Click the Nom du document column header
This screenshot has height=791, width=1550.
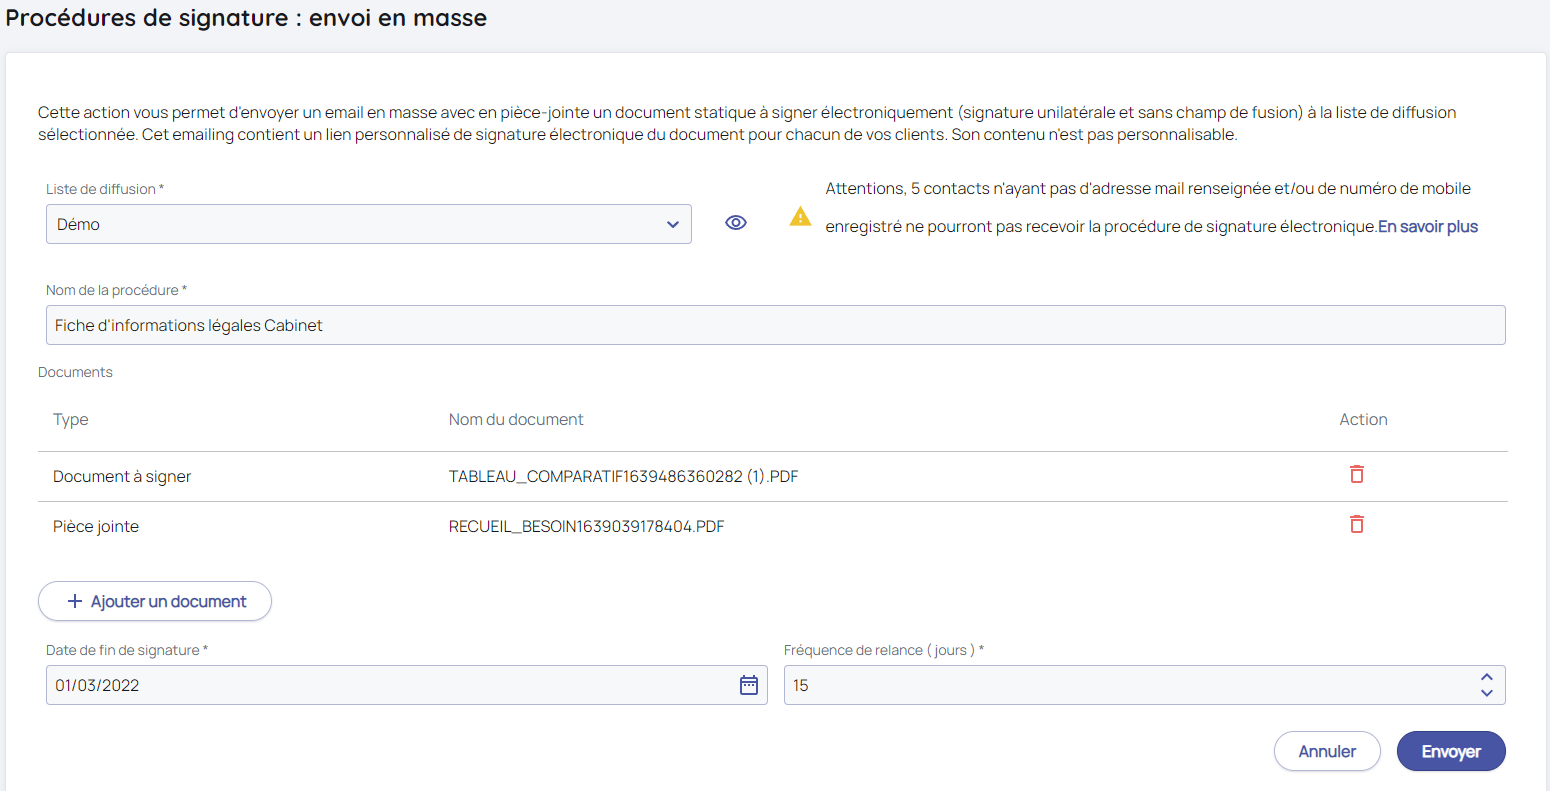click(x=515, y=420)
